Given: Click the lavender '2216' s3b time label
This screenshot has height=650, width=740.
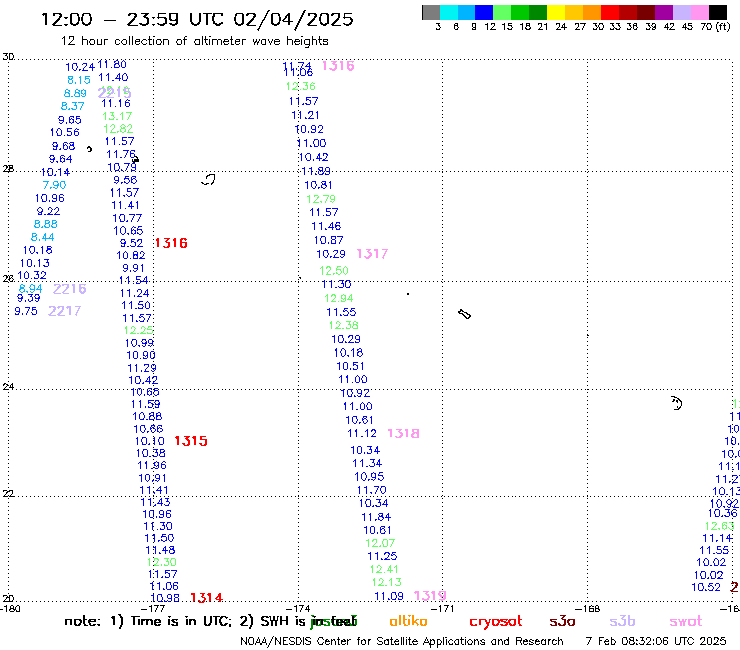Looking at the screenshot, I should tap(69, 289).
